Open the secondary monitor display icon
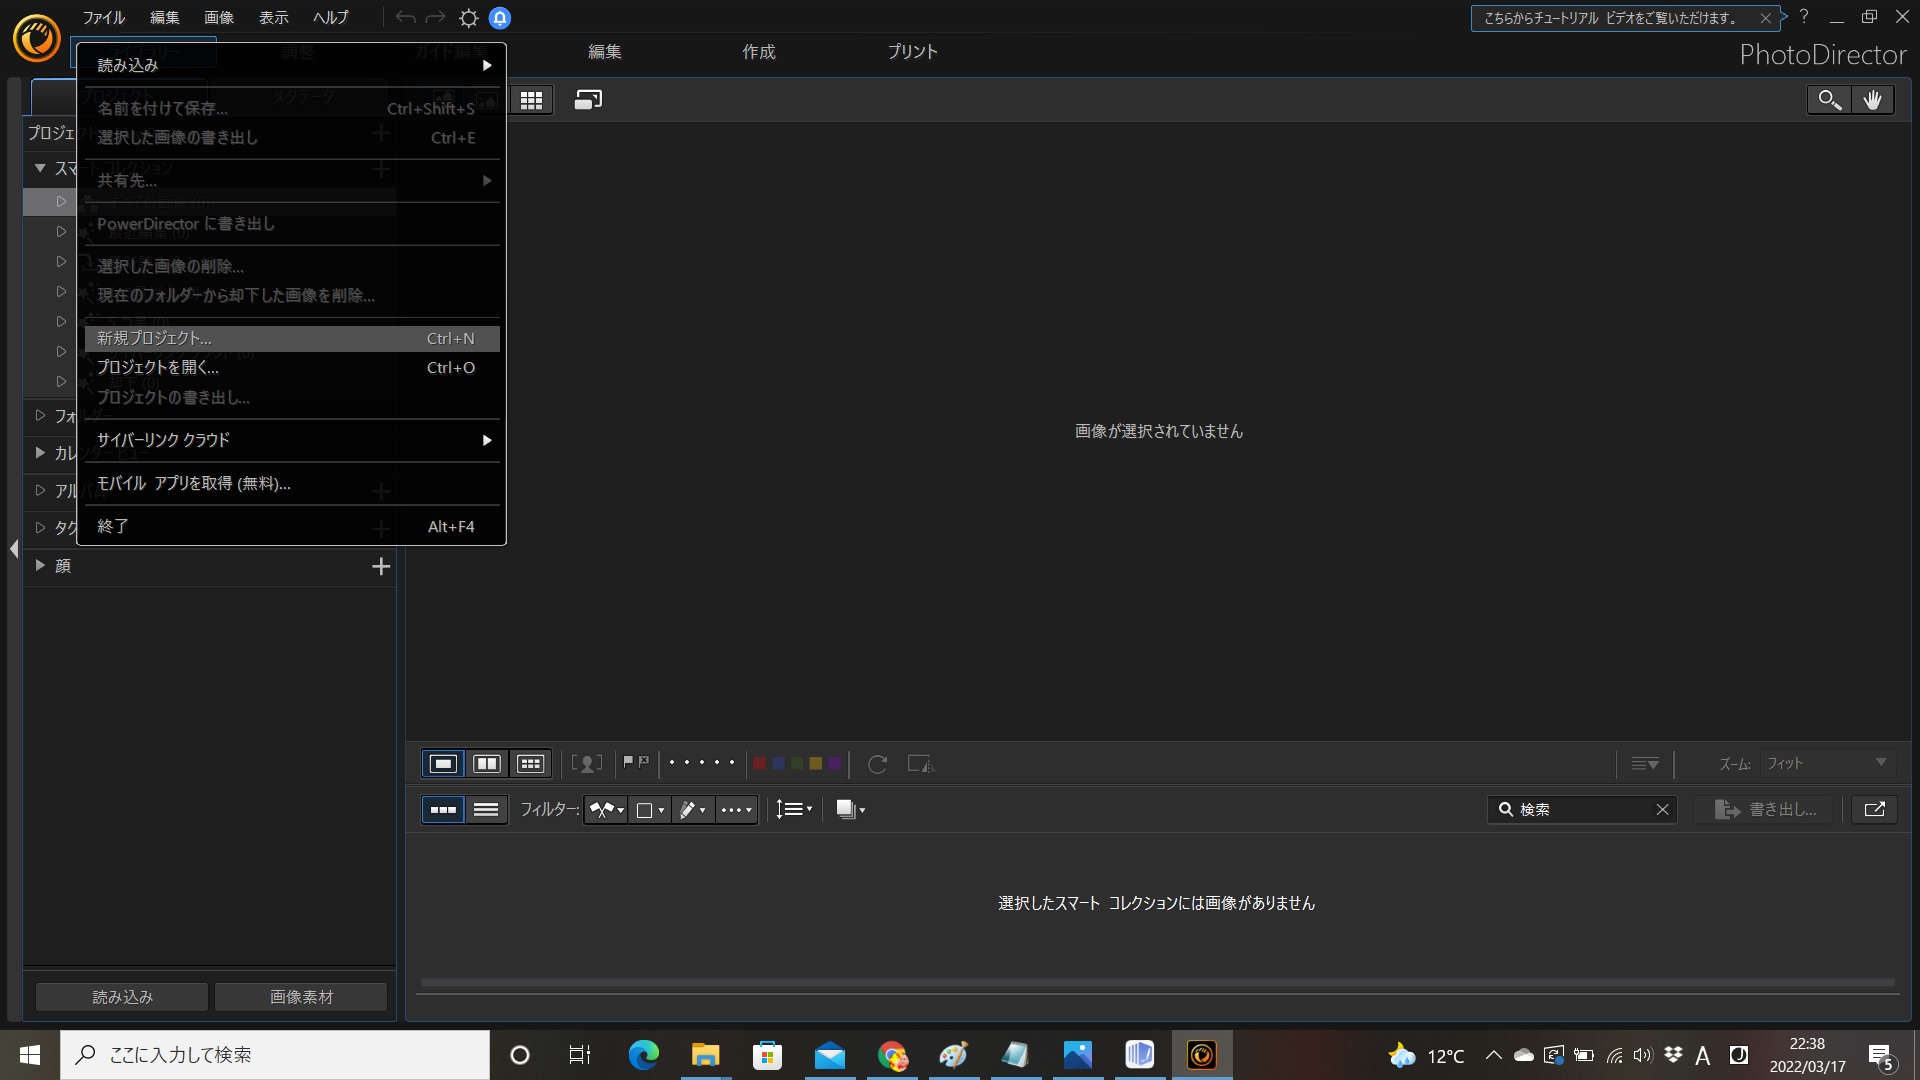Screen dimensions: 1920x1080 coord(588,100)
